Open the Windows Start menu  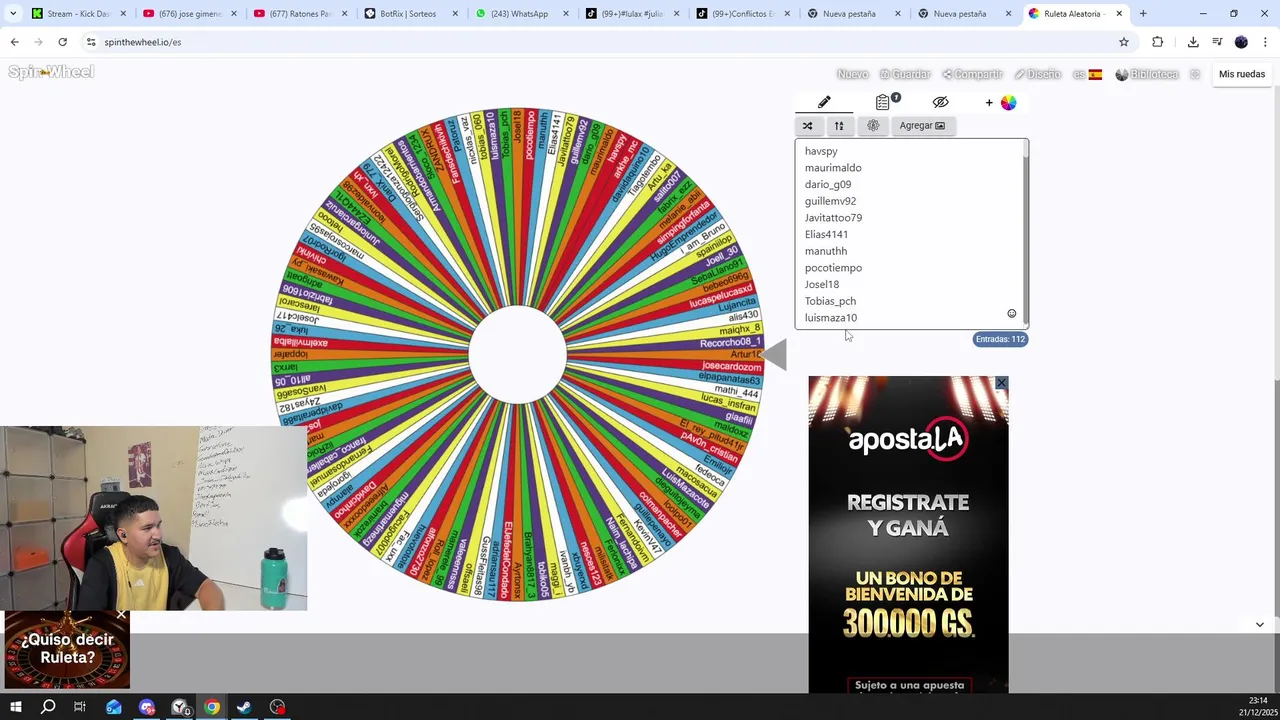click(16, 707)
